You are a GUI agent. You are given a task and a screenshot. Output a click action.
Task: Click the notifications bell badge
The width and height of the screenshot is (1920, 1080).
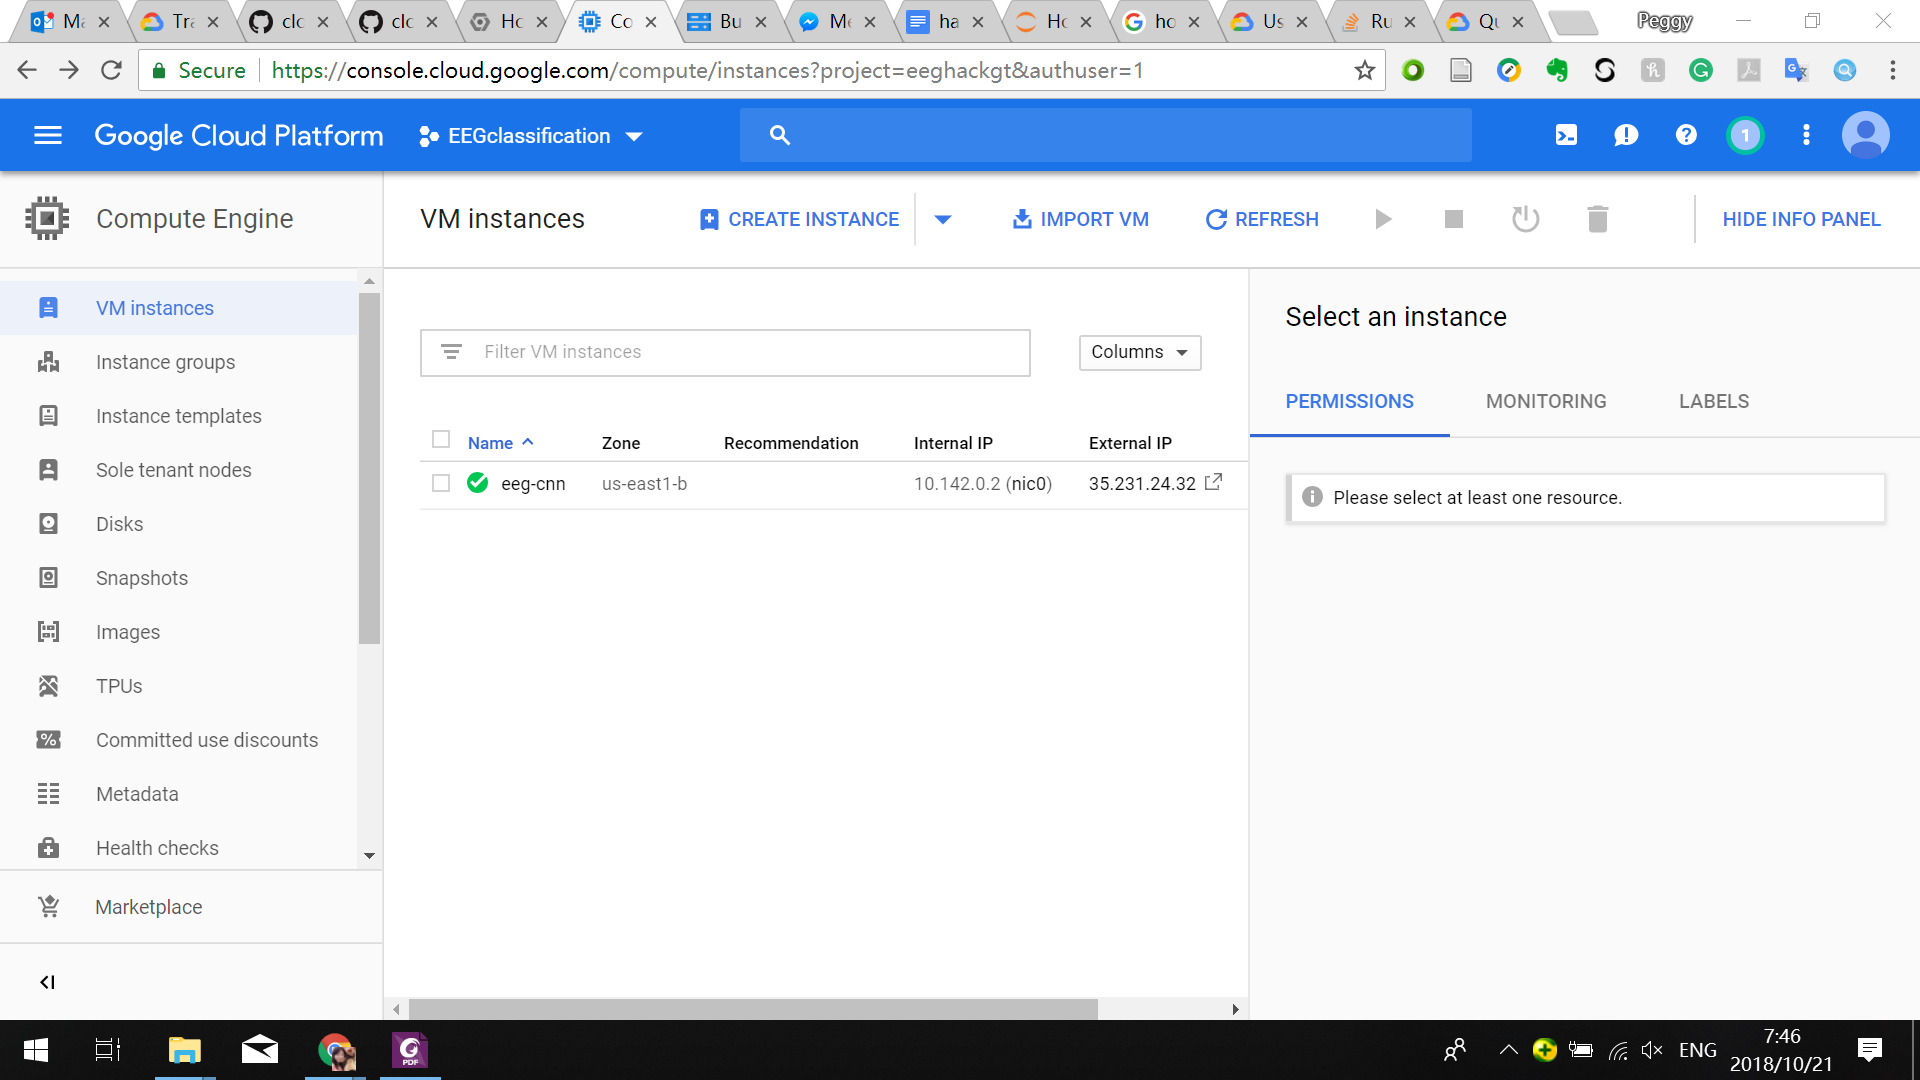[1745, 135]
